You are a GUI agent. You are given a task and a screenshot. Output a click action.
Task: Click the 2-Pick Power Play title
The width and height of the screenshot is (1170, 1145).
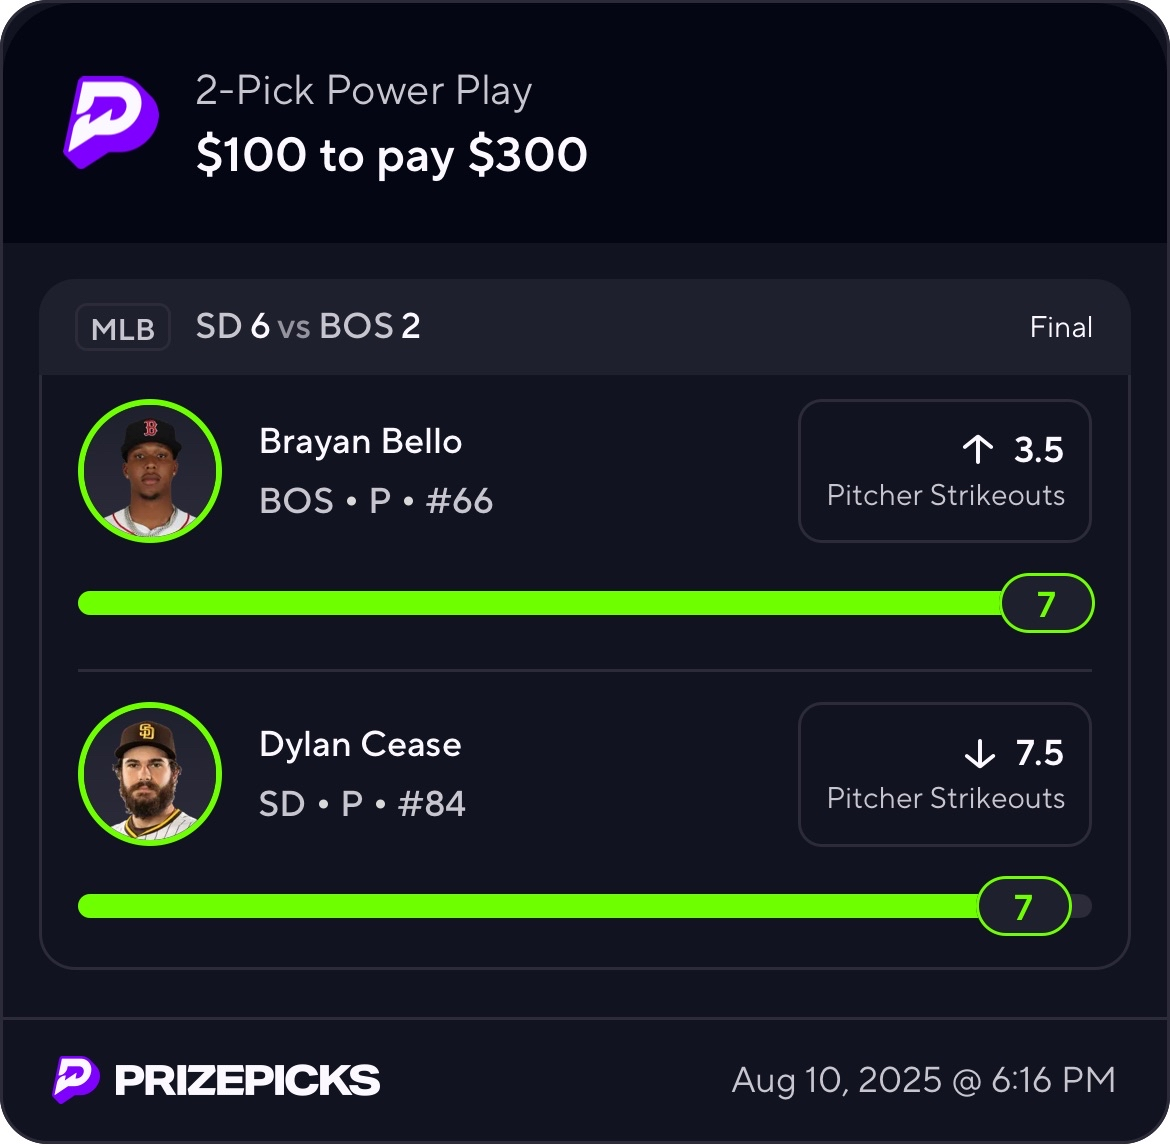[x=364, y=91]
